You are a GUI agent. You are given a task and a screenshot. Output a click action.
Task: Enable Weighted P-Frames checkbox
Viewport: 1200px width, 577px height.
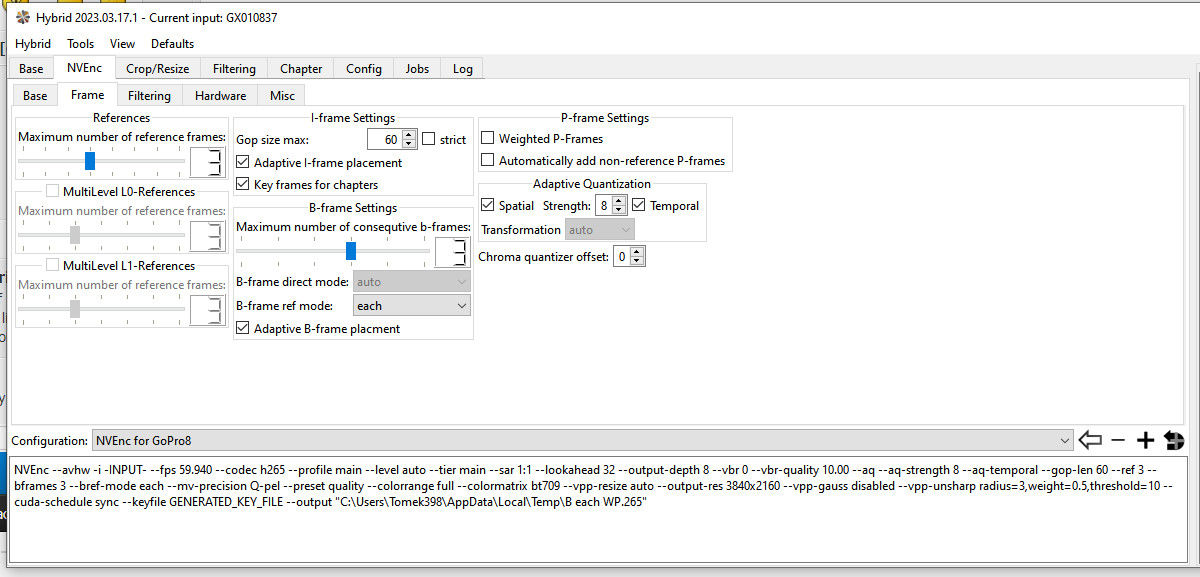point(488,139)
